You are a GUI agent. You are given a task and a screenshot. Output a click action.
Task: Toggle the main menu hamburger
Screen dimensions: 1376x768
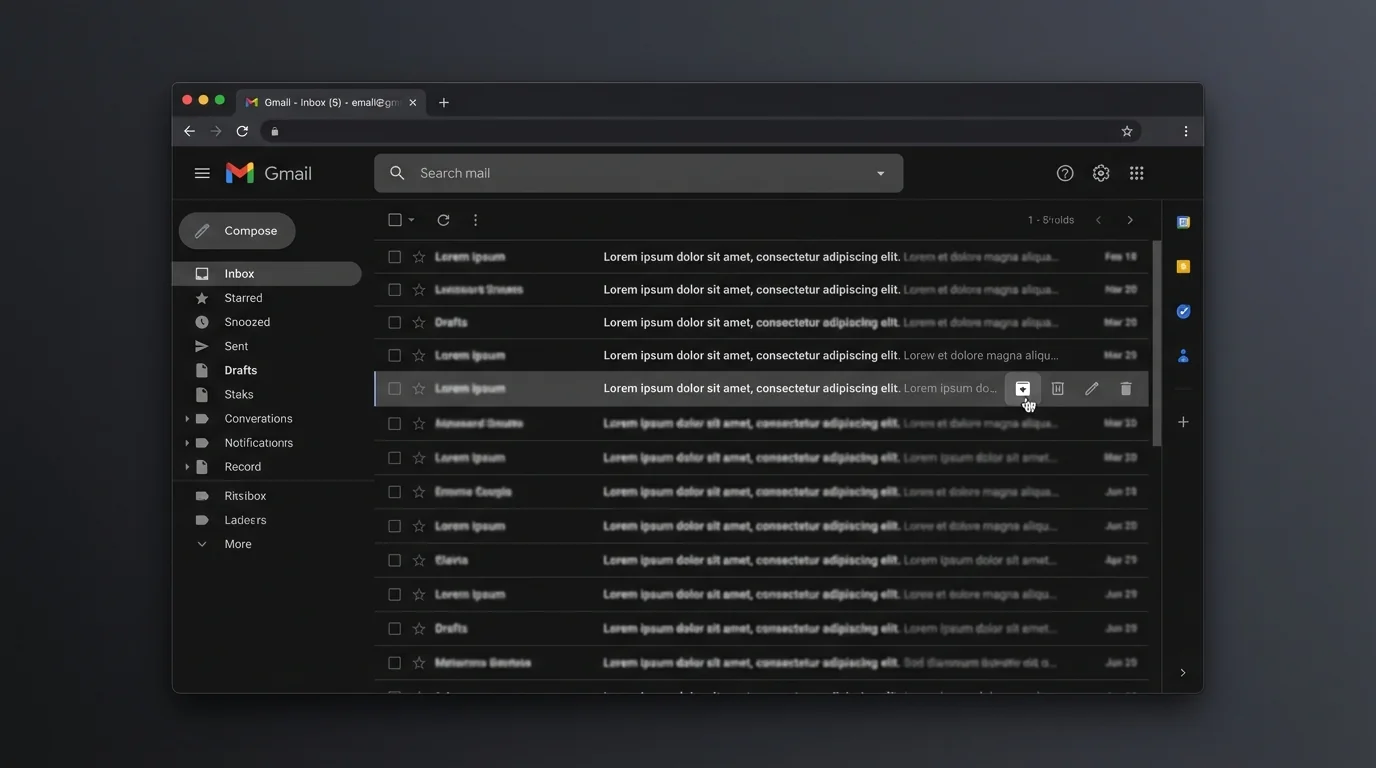click(x=202, y=173)
